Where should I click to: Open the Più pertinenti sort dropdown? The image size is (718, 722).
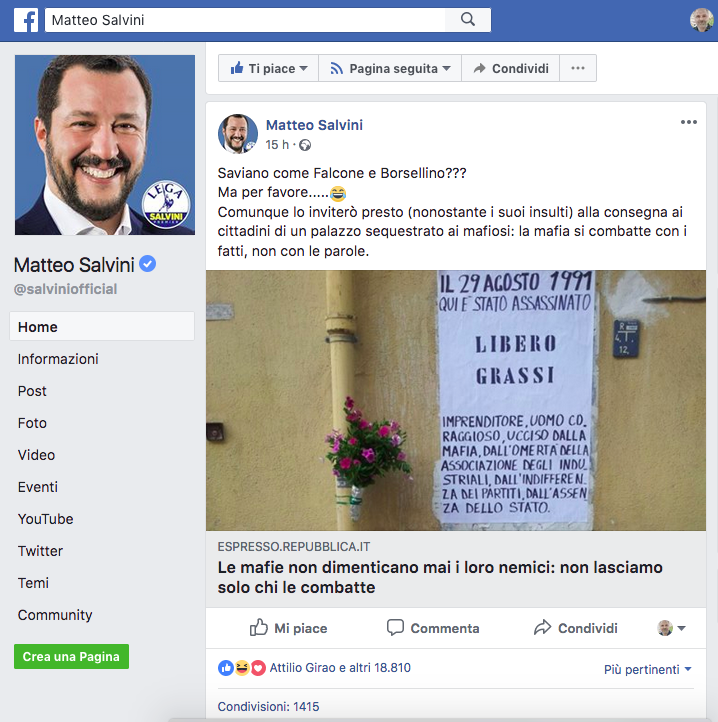click(648, 669)
